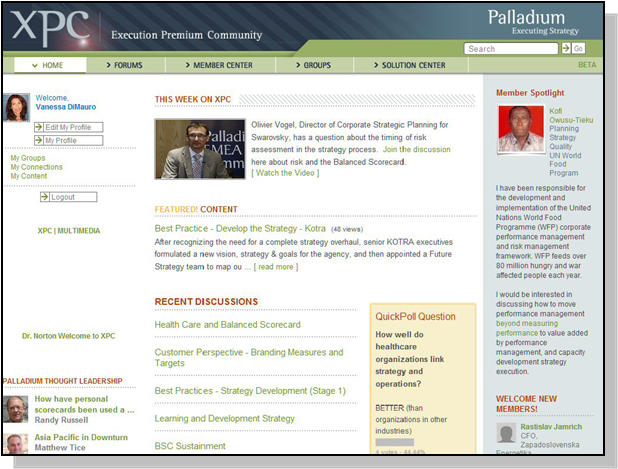Click the BETTER poll result bar

click(395, 442)
